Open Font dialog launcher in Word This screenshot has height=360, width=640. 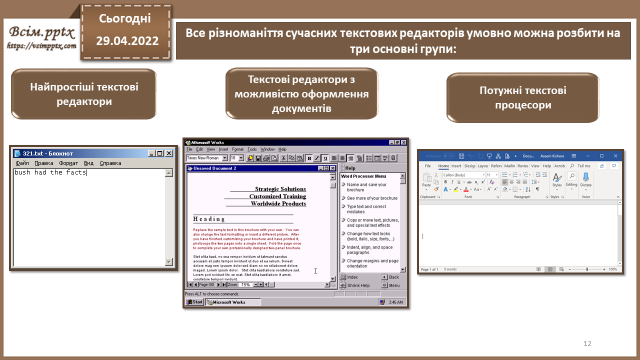498,197
